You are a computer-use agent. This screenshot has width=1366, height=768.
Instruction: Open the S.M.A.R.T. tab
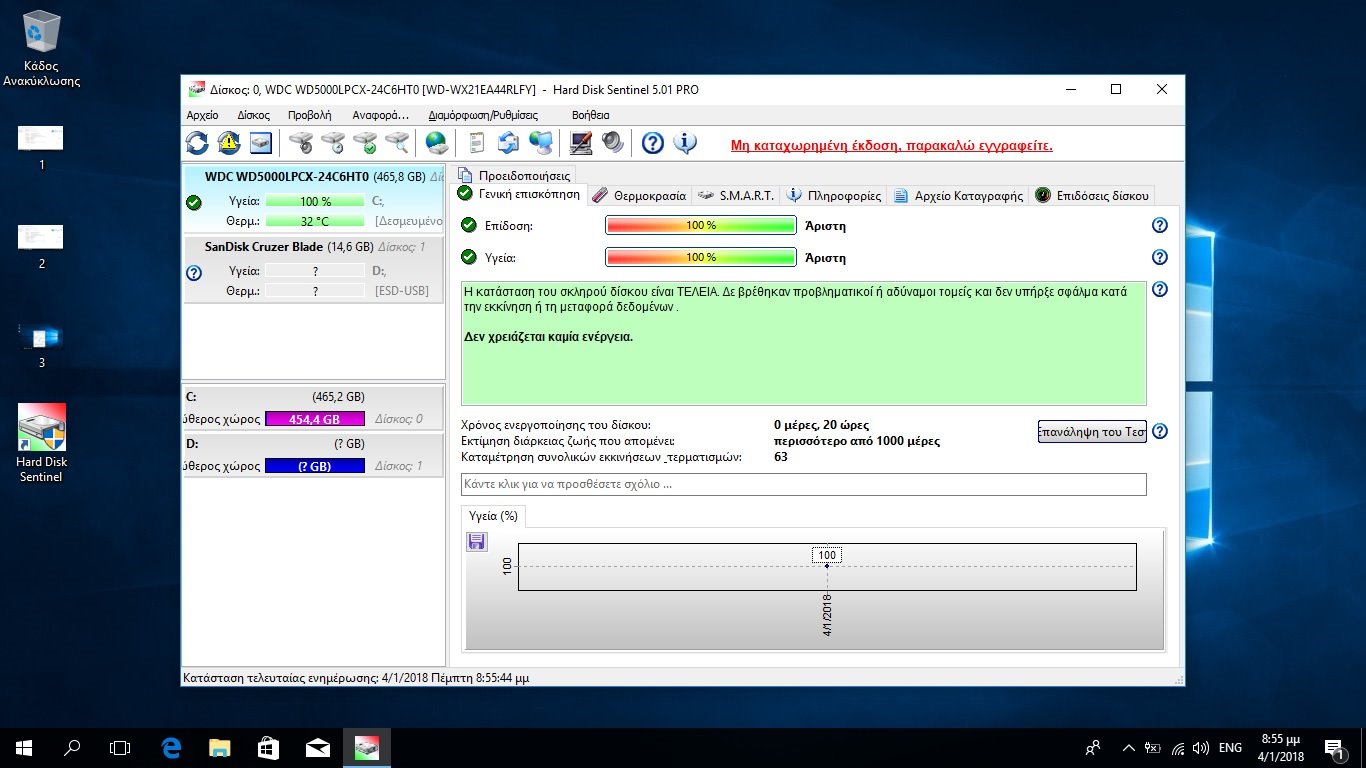pyautogui.click(x=735, y=196)
